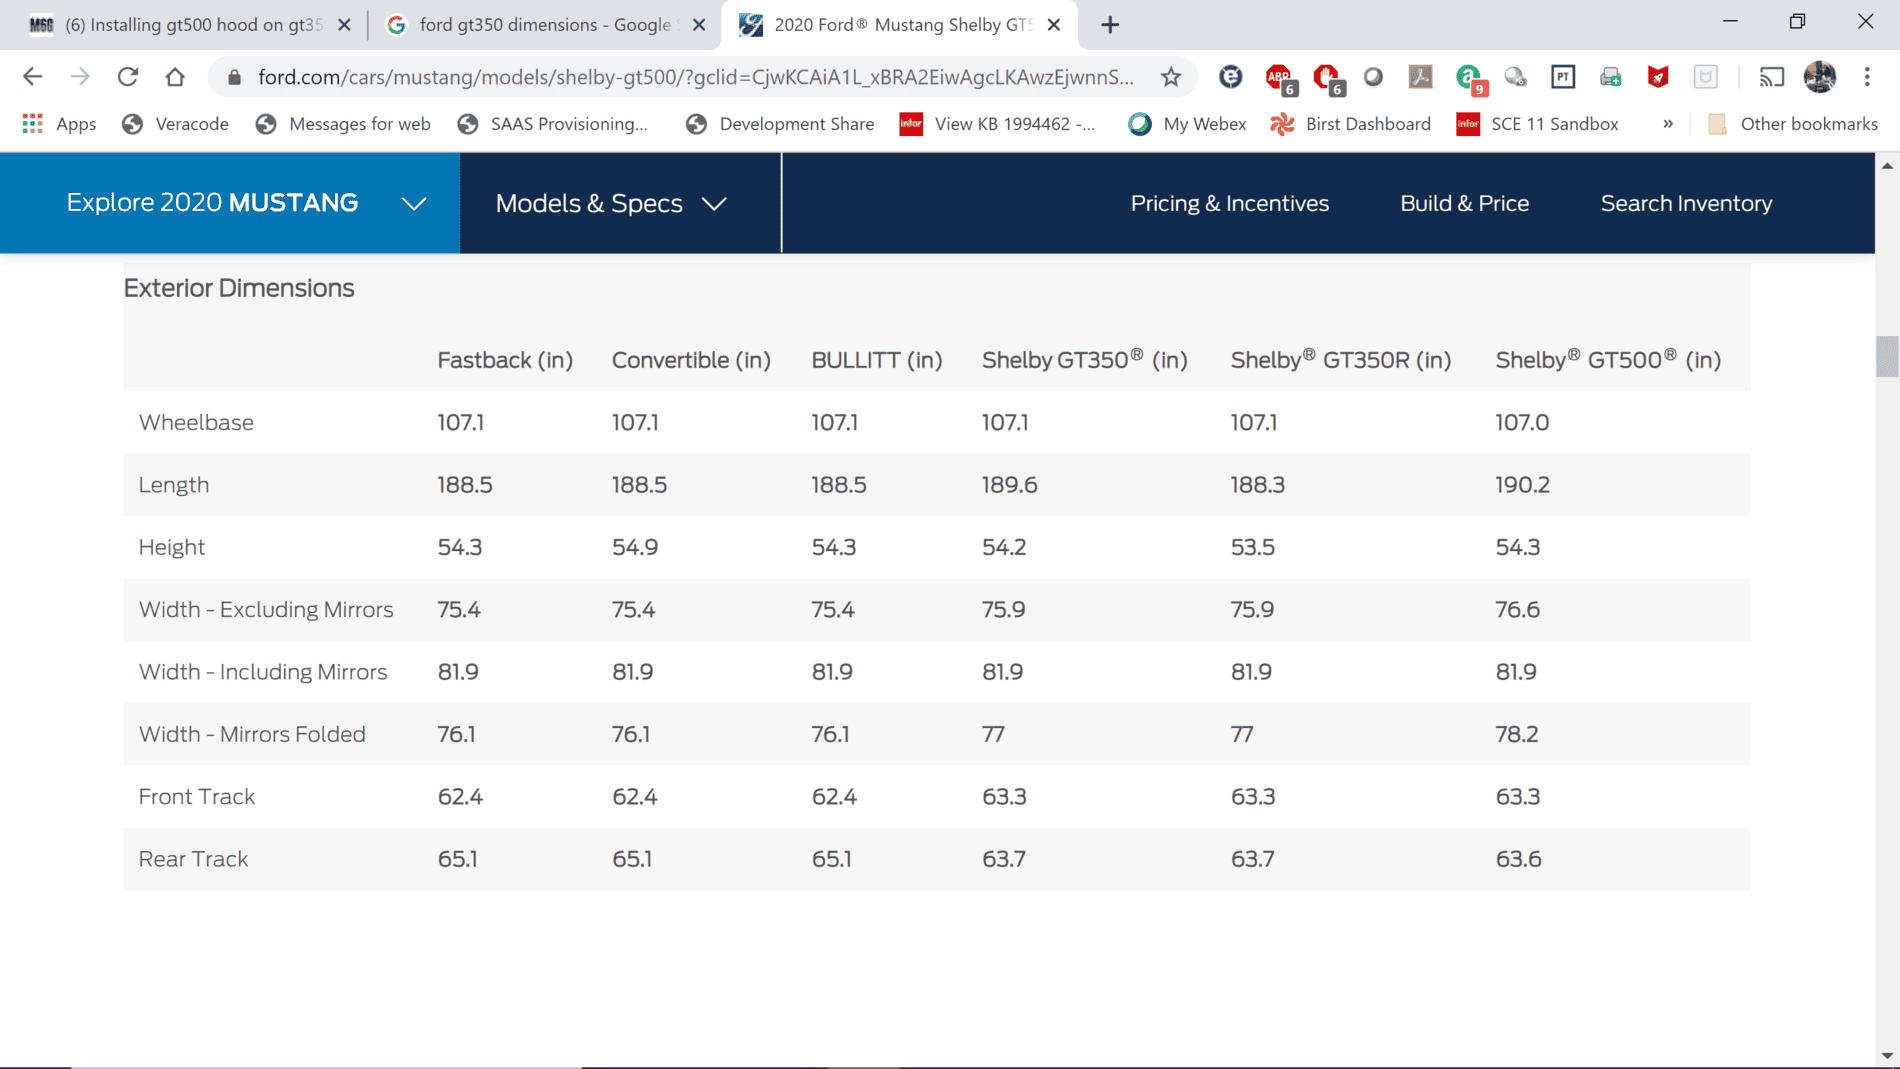Select the Shelby GT500 length value 190.2
This screenshot has height=1069, width=1900.
pyautogui.click(x=1522, y=485)
